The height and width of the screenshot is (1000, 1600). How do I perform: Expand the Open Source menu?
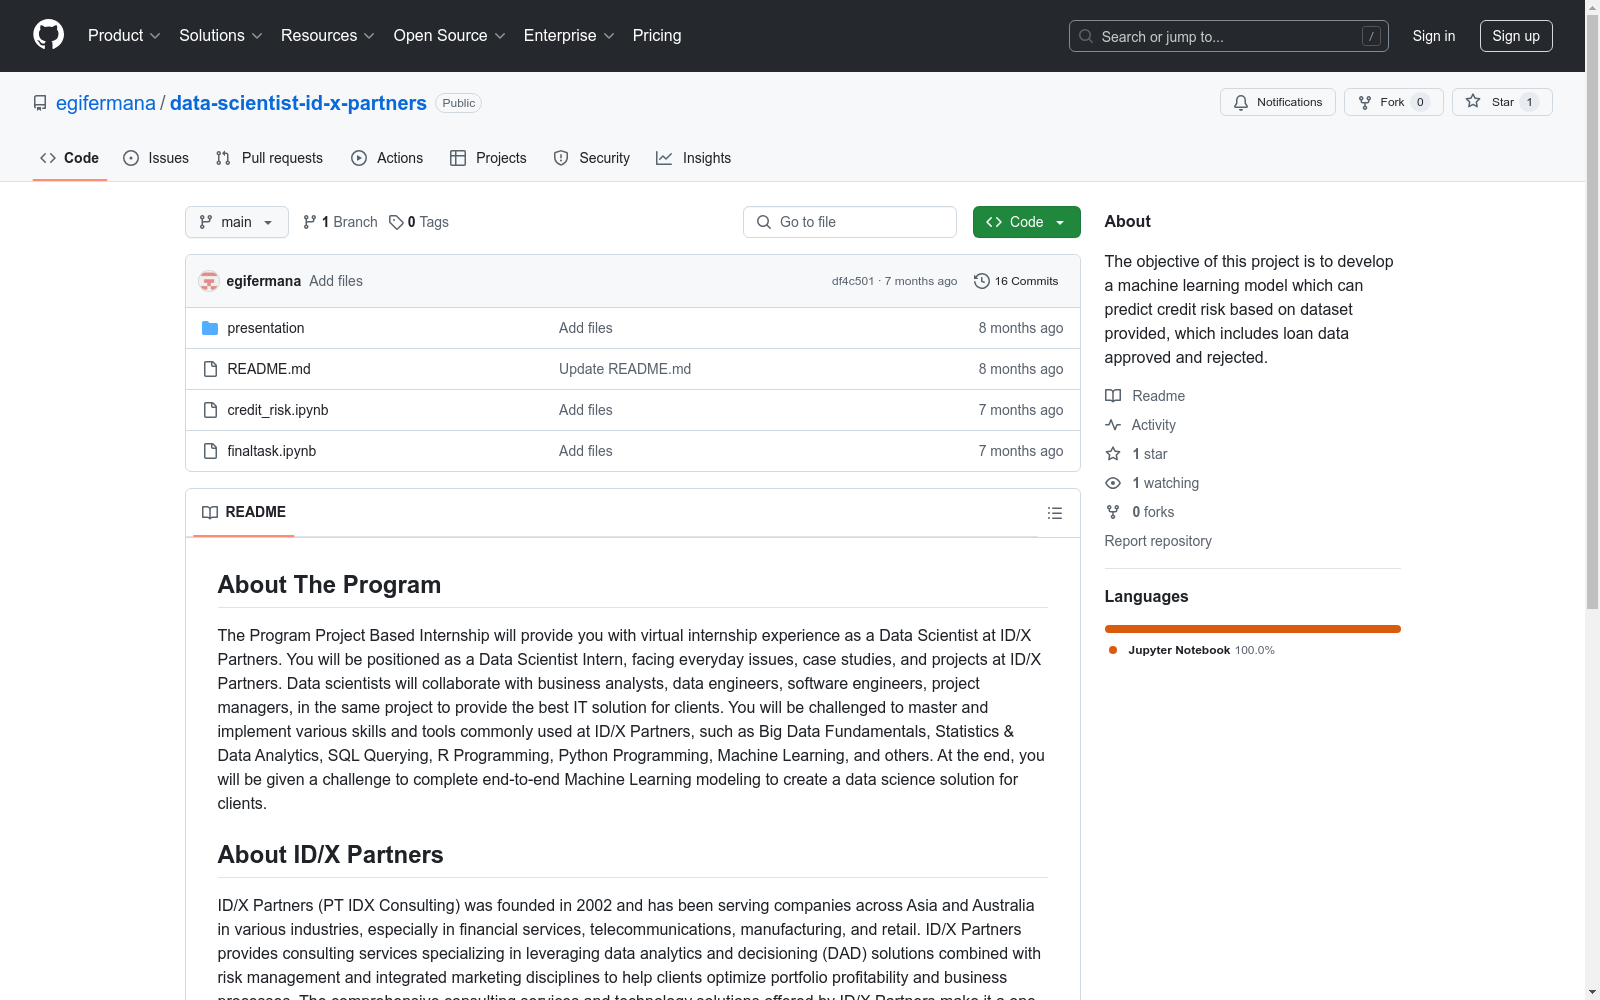pyautogui.click(x=449, y=36)
